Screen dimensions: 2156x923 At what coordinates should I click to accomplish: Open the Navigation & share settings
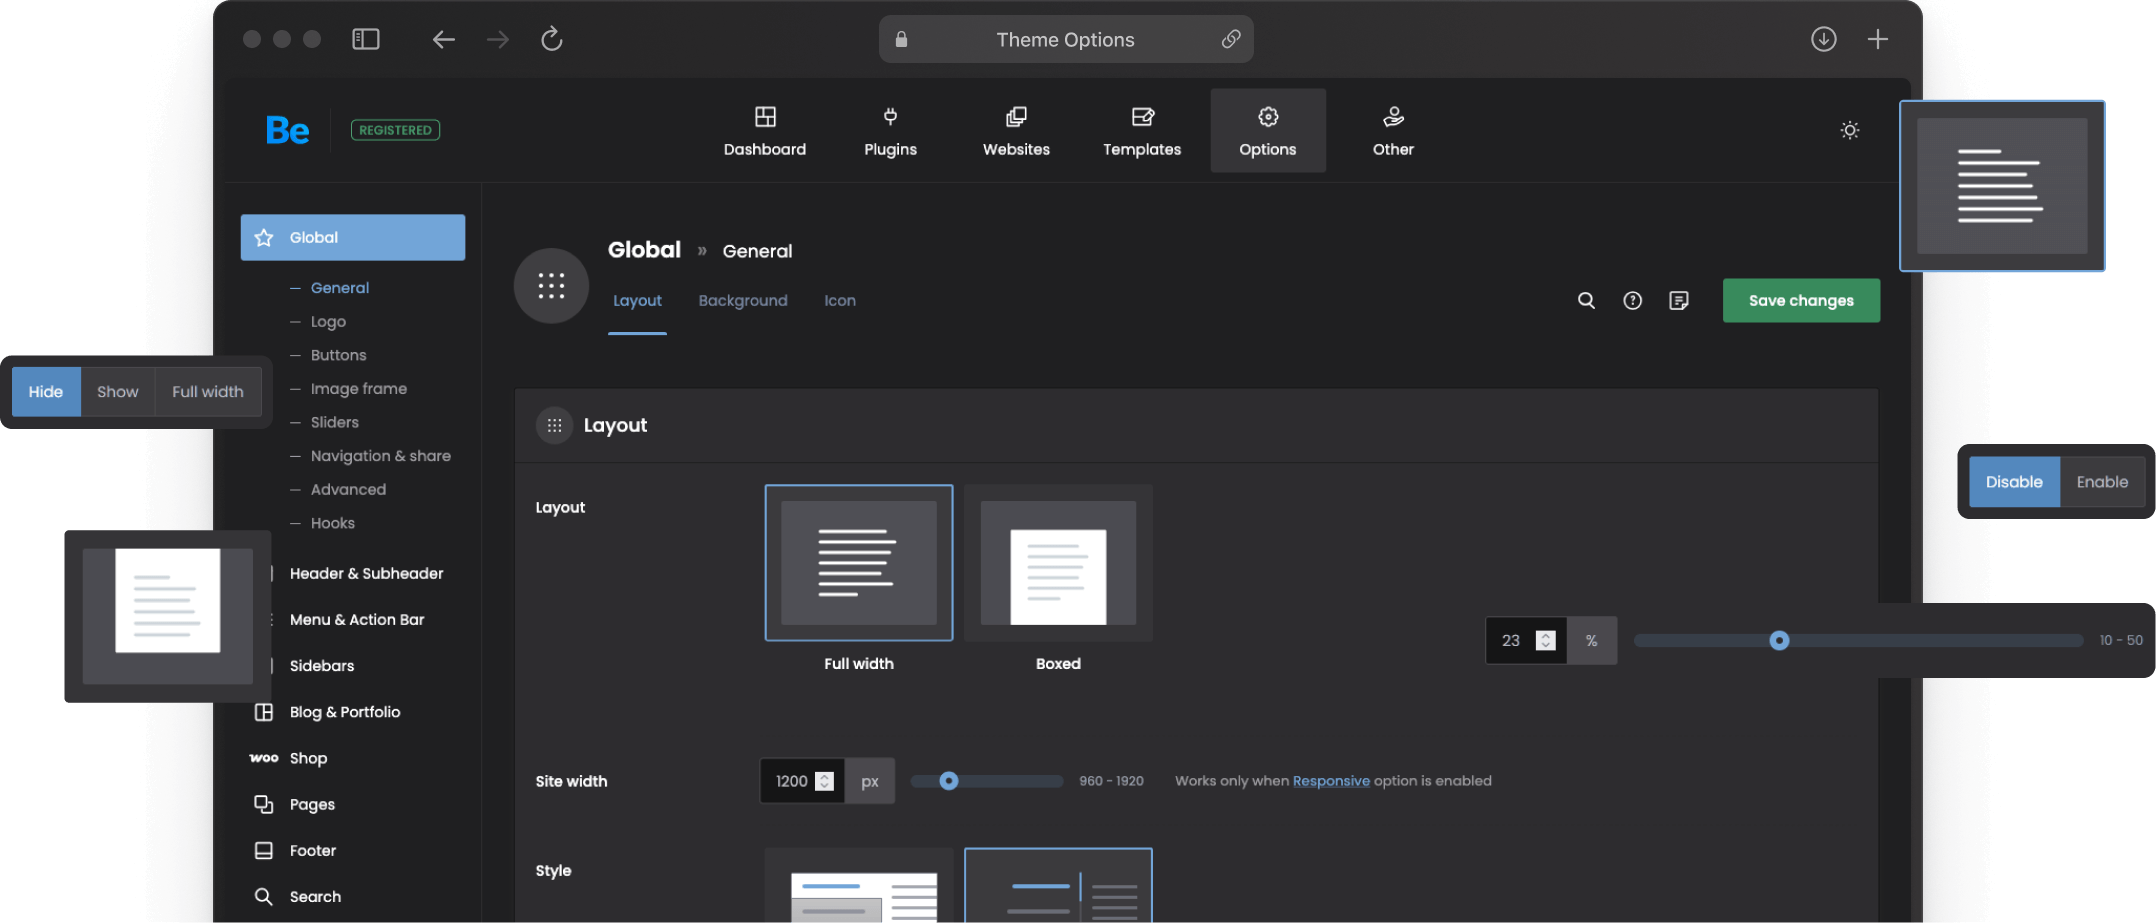pos(379,455)
